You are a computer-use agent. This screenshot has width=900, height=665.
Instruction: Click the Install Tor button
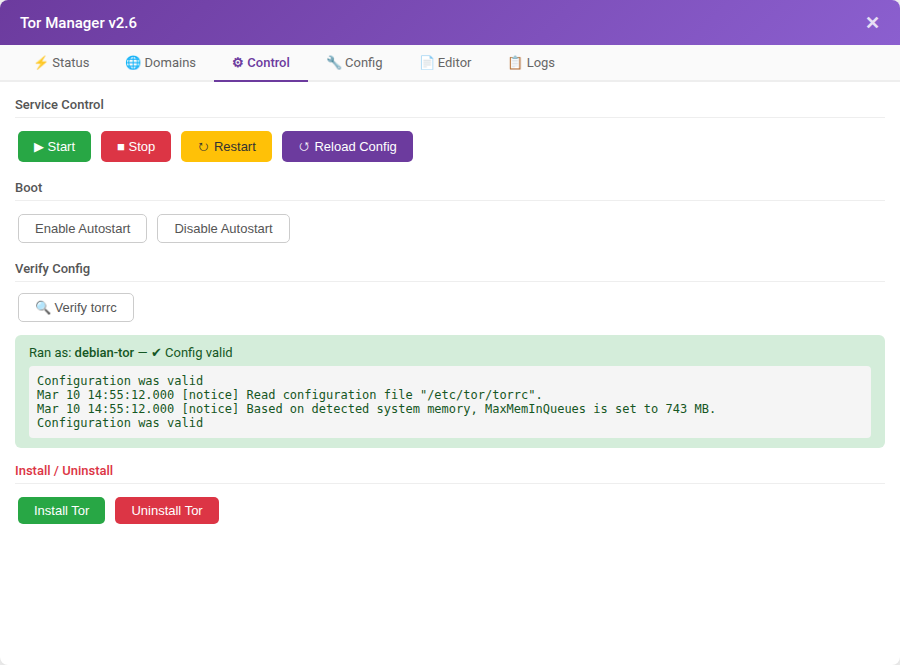coord(61,510)
